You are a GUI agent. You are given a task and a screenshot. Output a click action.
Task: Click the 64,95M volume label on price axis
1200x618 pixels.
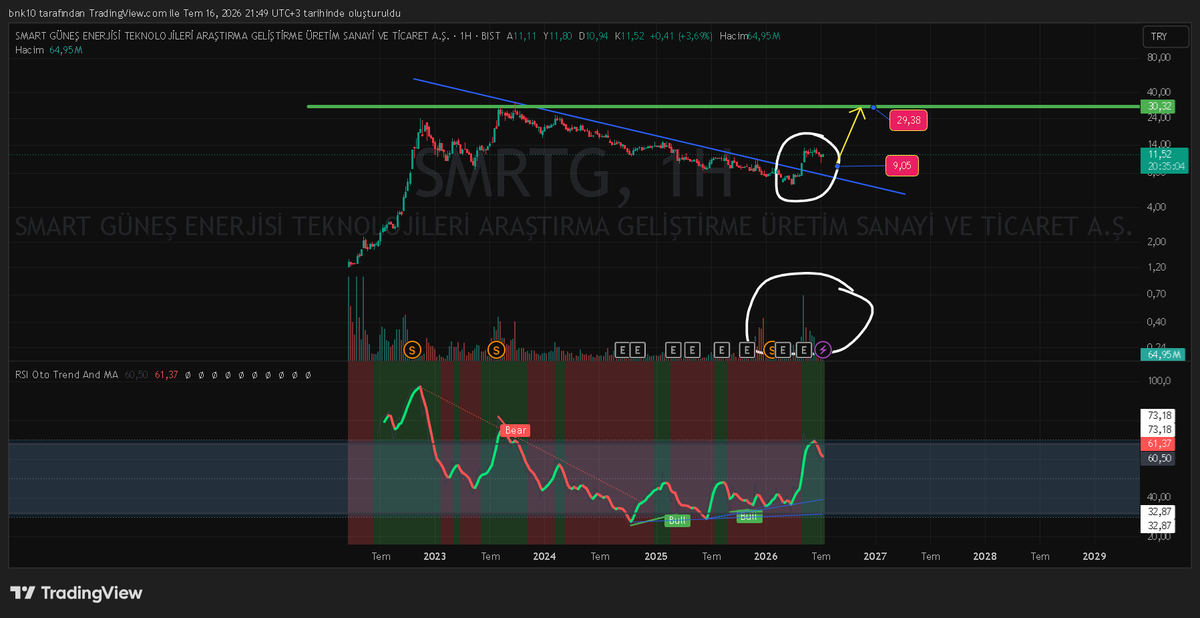pos(1161,355)
